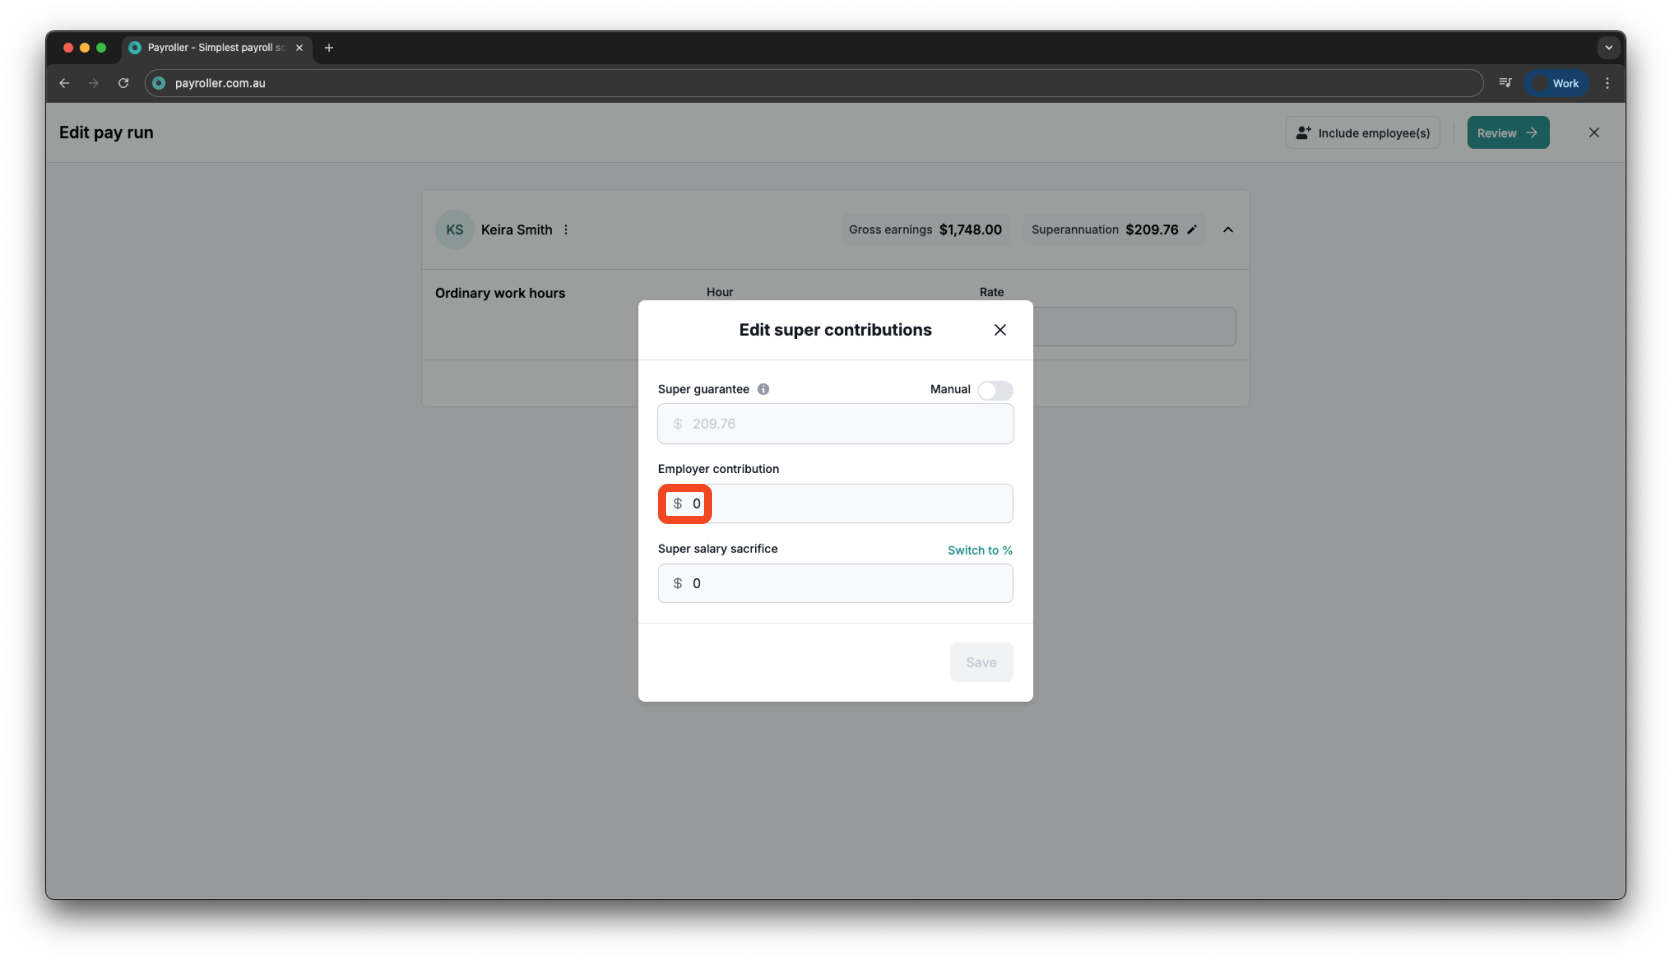Open the tab search chevron at top right
The height and width of the screenshot is (960, 1672).
point(1608,47)
